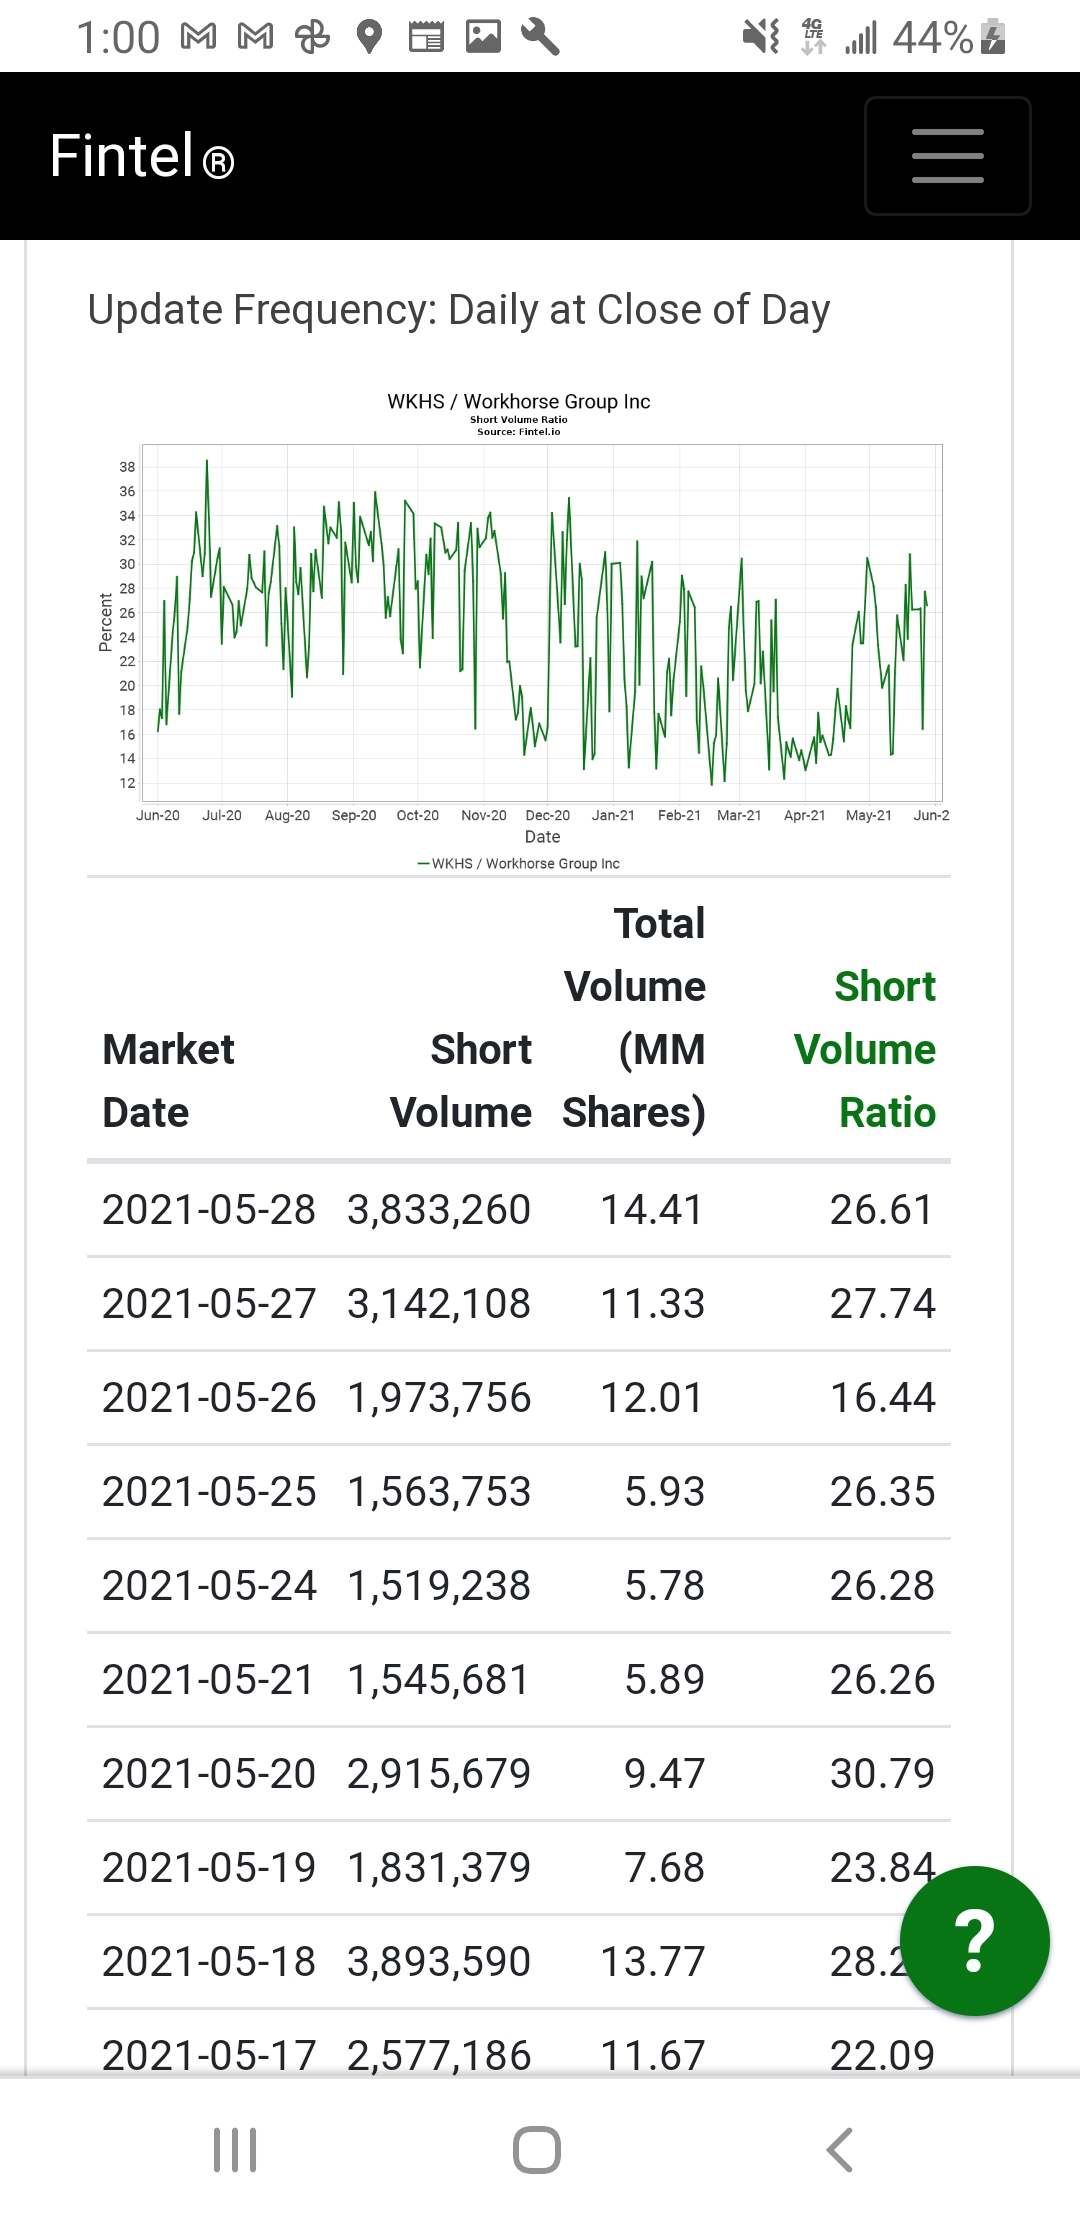
Task: Select the 30.79 short volume ratio cell
Action: 882,1774
